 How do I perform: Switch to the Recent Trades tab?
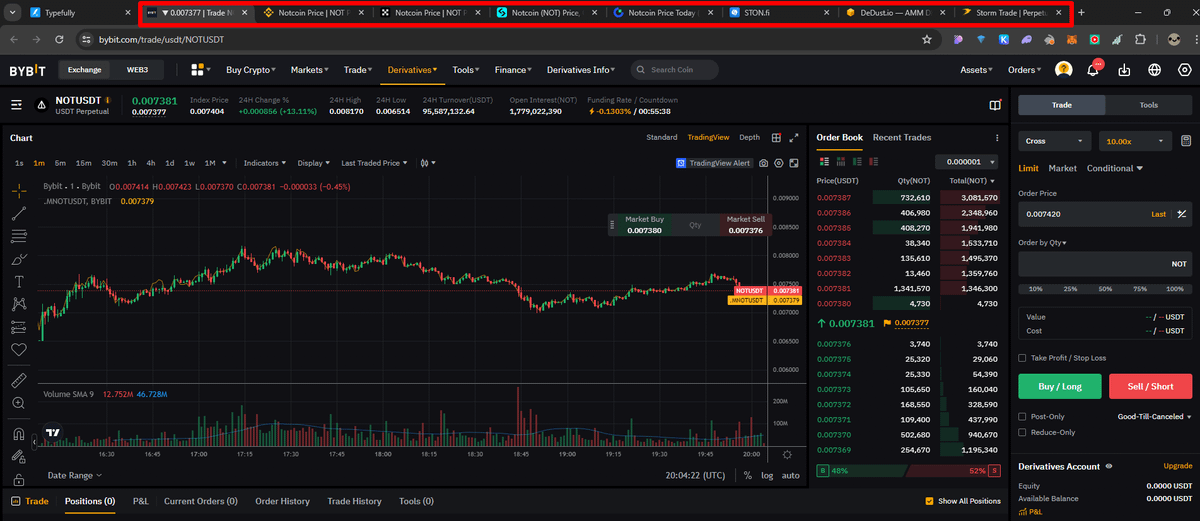pyautogui.click(x=902, y=137)
